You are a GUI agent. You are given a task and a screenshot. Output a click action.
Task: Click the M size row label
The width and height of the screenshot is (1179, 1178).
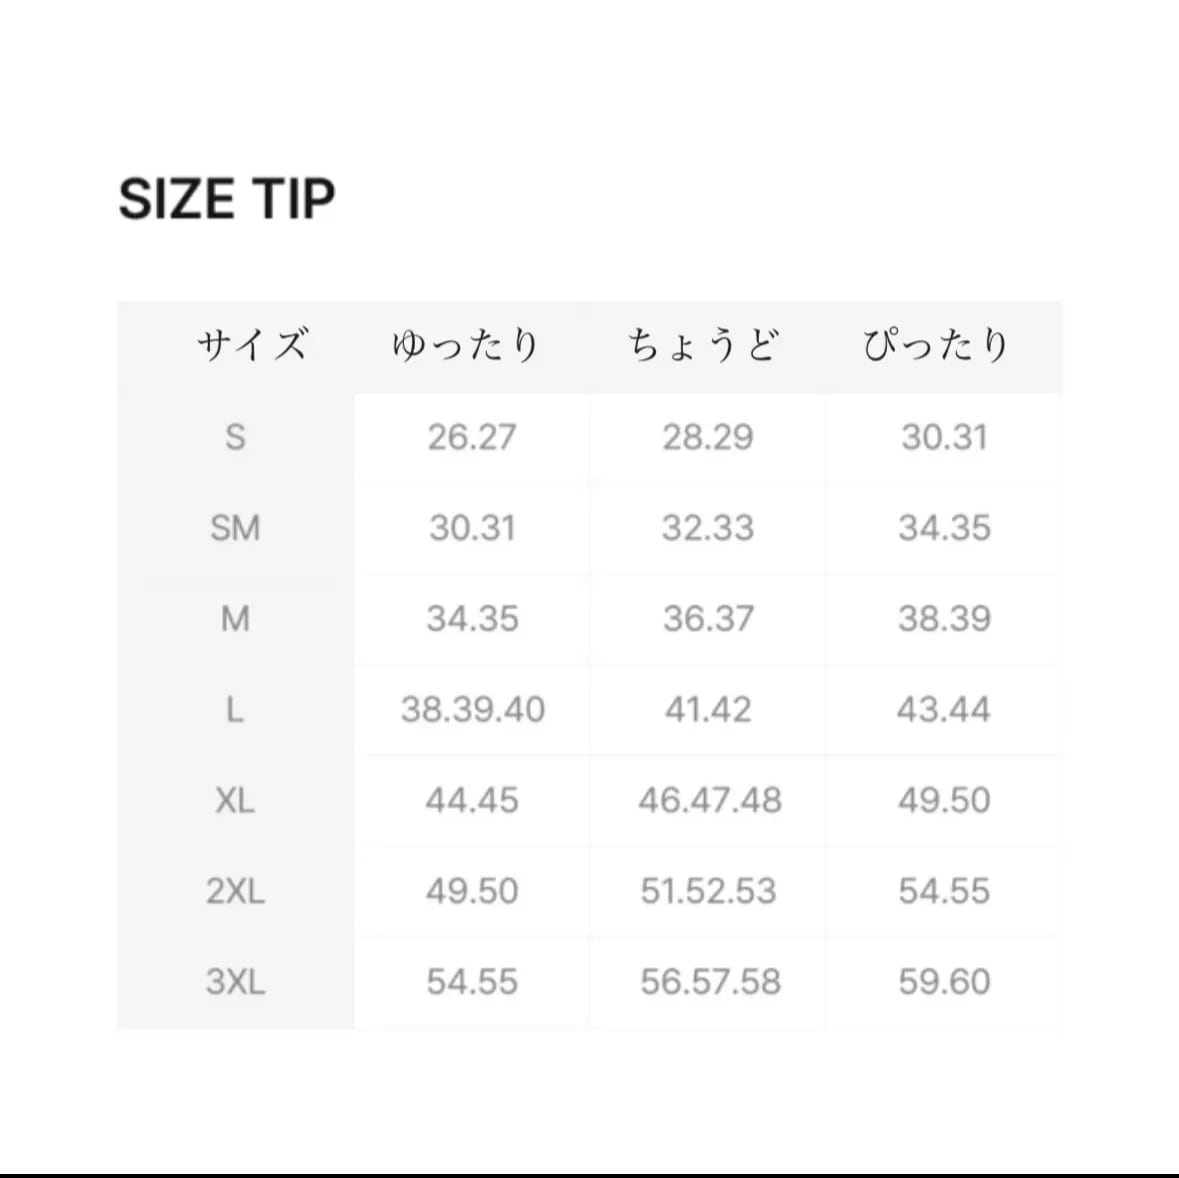pos(235,619)
